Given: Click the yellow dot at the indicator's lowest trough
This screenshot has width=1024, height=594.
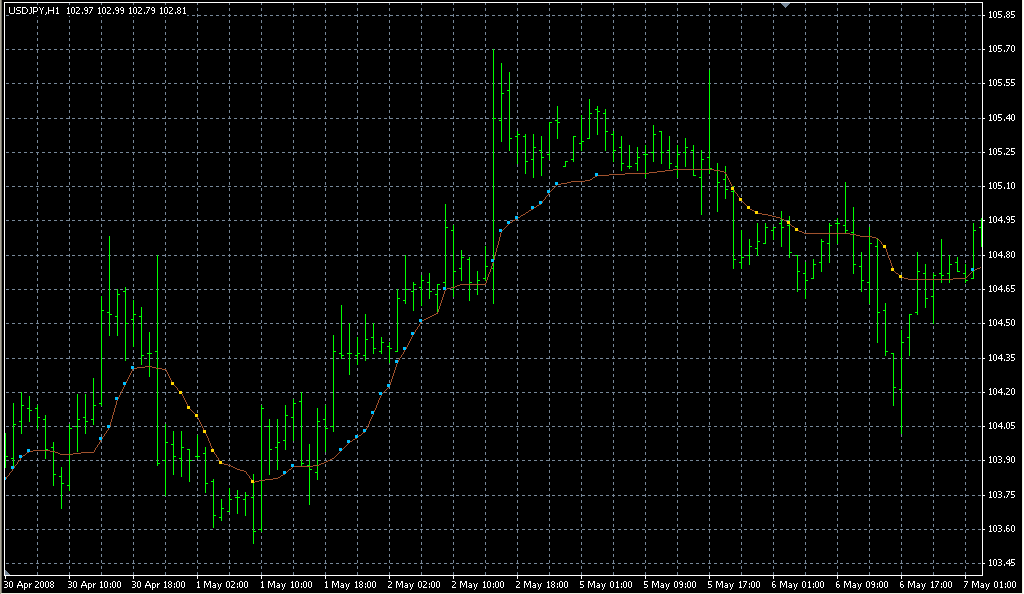Looking at the screenshot, I should pyautogui.click(x=253, y=482).
